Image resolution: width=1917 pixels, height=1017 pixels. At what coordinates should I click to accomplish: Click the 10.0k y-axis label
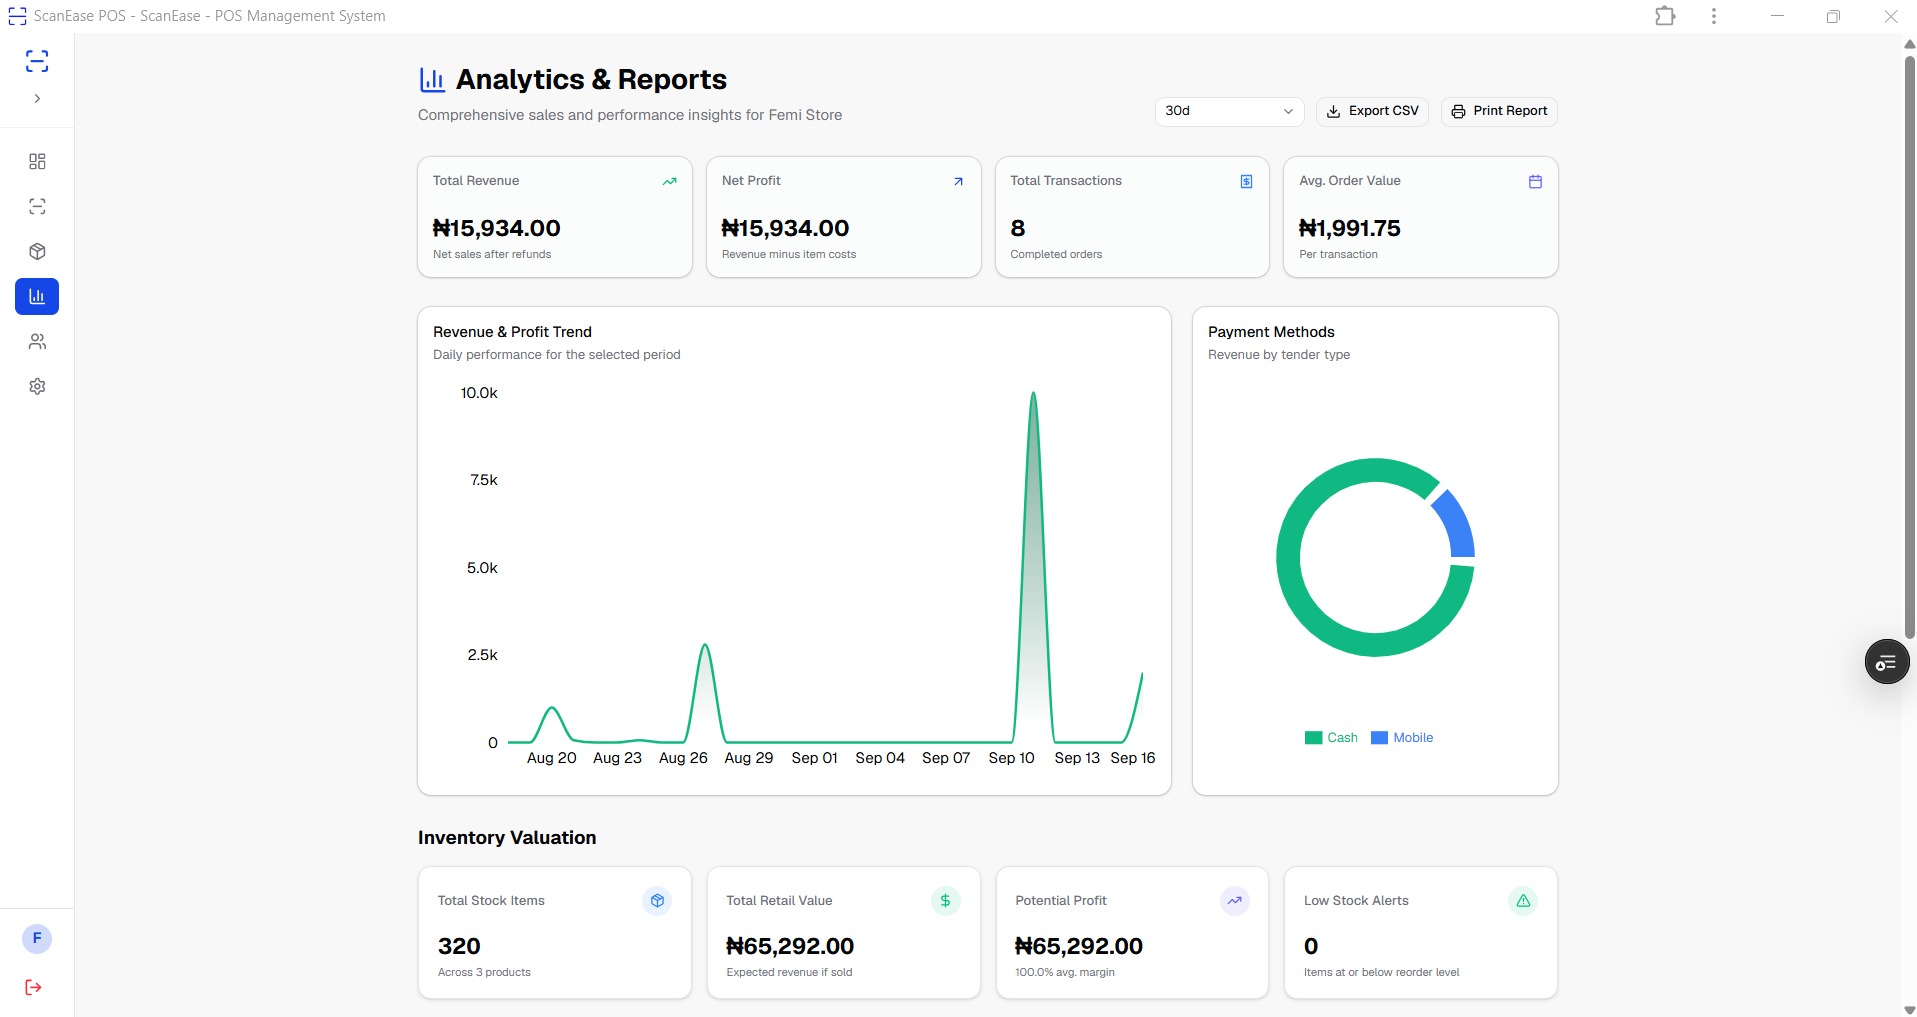tap(479, 393)
